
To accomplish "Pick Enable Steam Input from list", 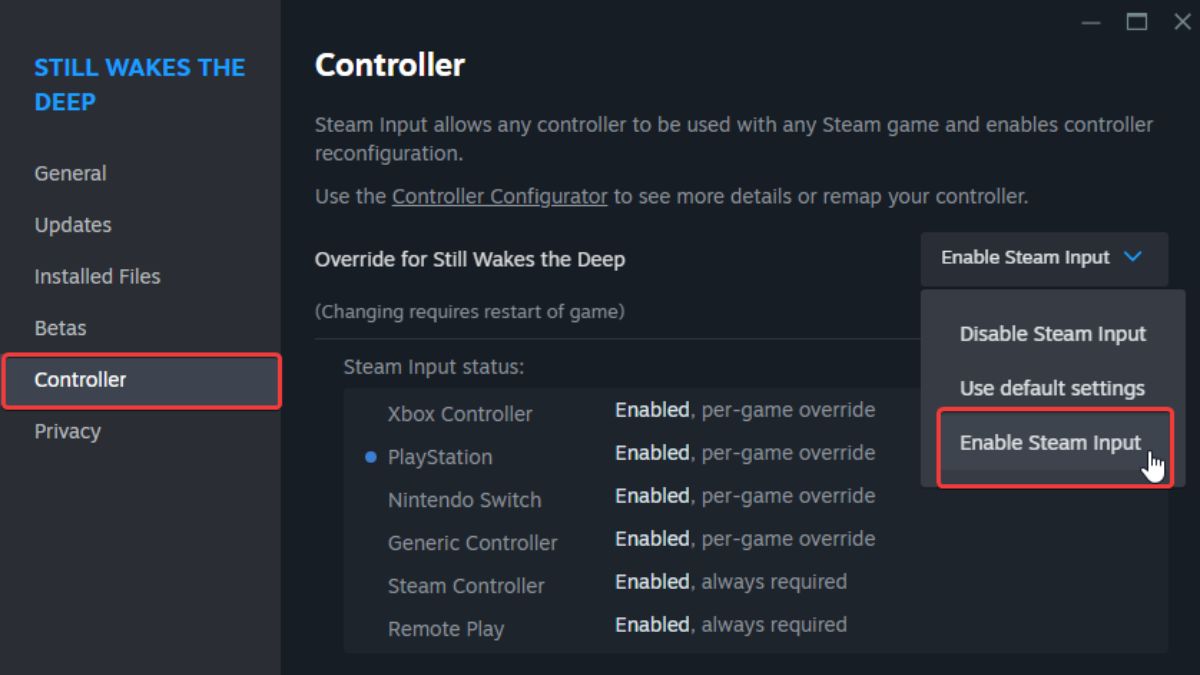I will 1052,443.
